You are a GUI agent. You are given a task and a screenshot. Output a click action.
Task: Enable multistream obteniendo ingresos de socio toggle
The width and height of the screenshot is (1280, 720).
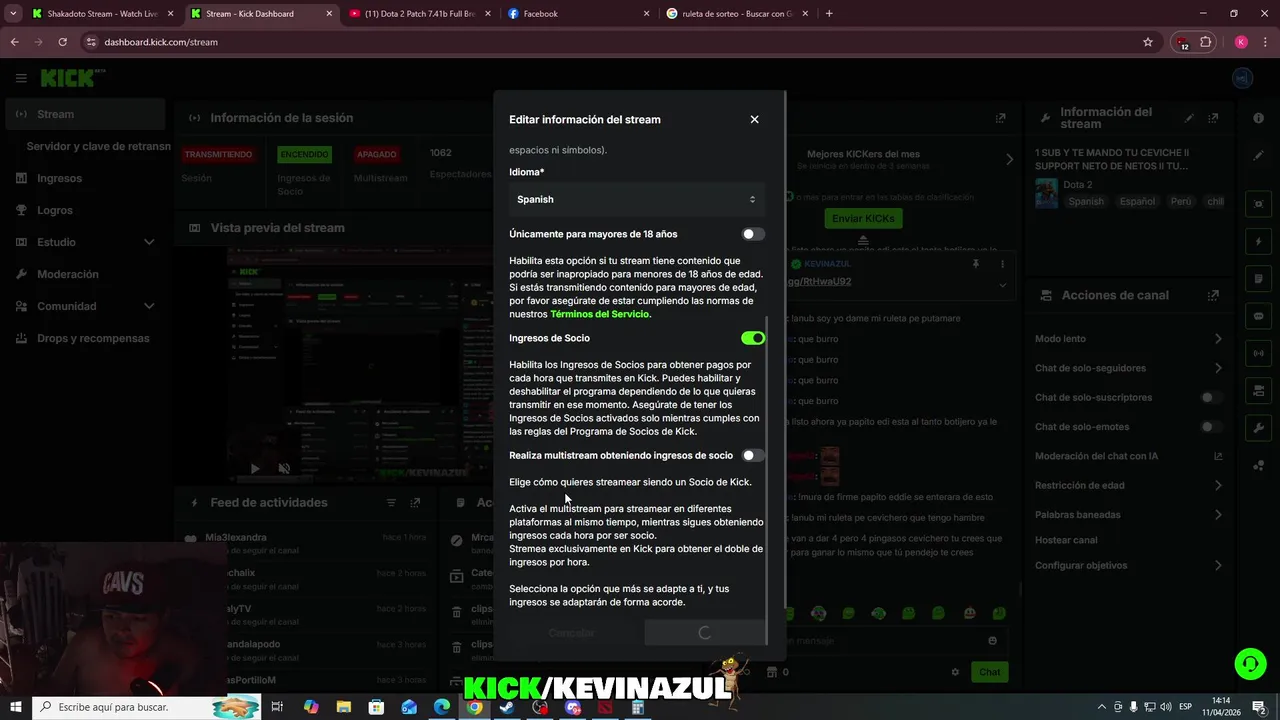[753, 455]
